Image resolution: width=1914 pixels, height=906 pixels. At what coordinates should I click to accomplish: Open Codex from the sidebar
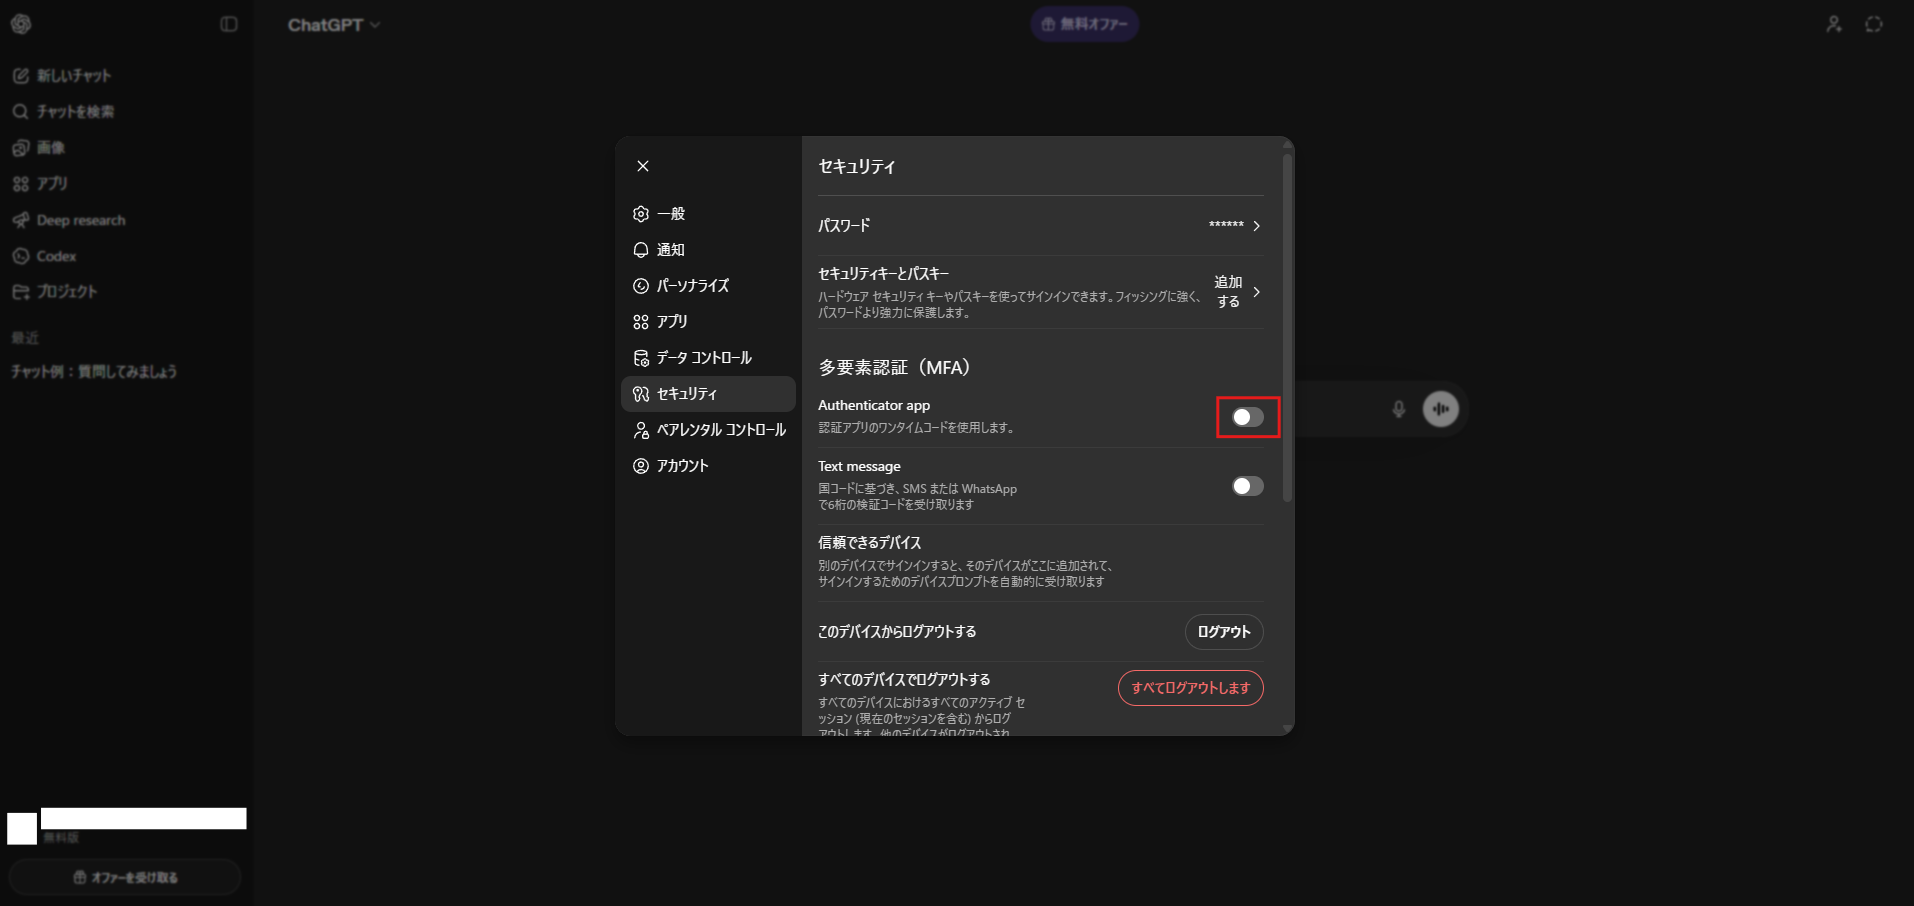[56, 256]
